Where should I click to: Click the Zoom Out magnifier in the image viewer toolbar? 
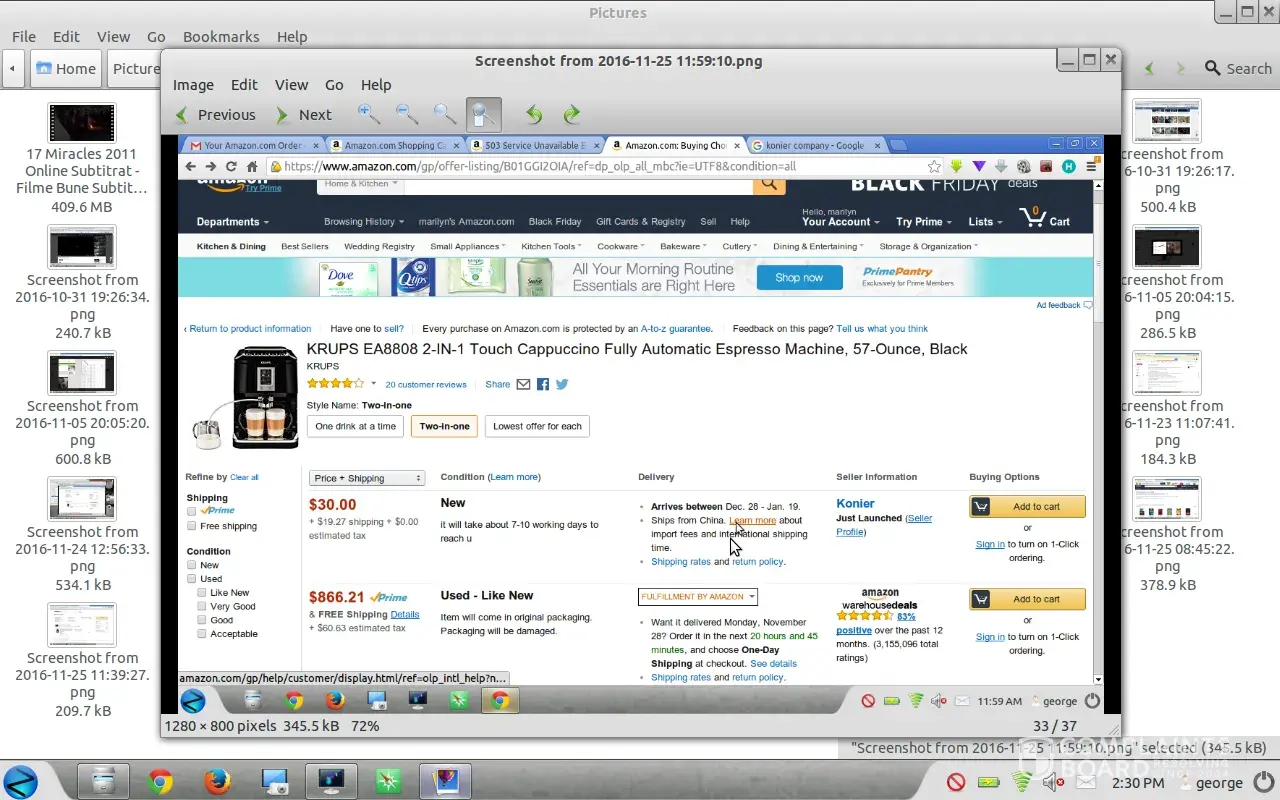[407, 115]
